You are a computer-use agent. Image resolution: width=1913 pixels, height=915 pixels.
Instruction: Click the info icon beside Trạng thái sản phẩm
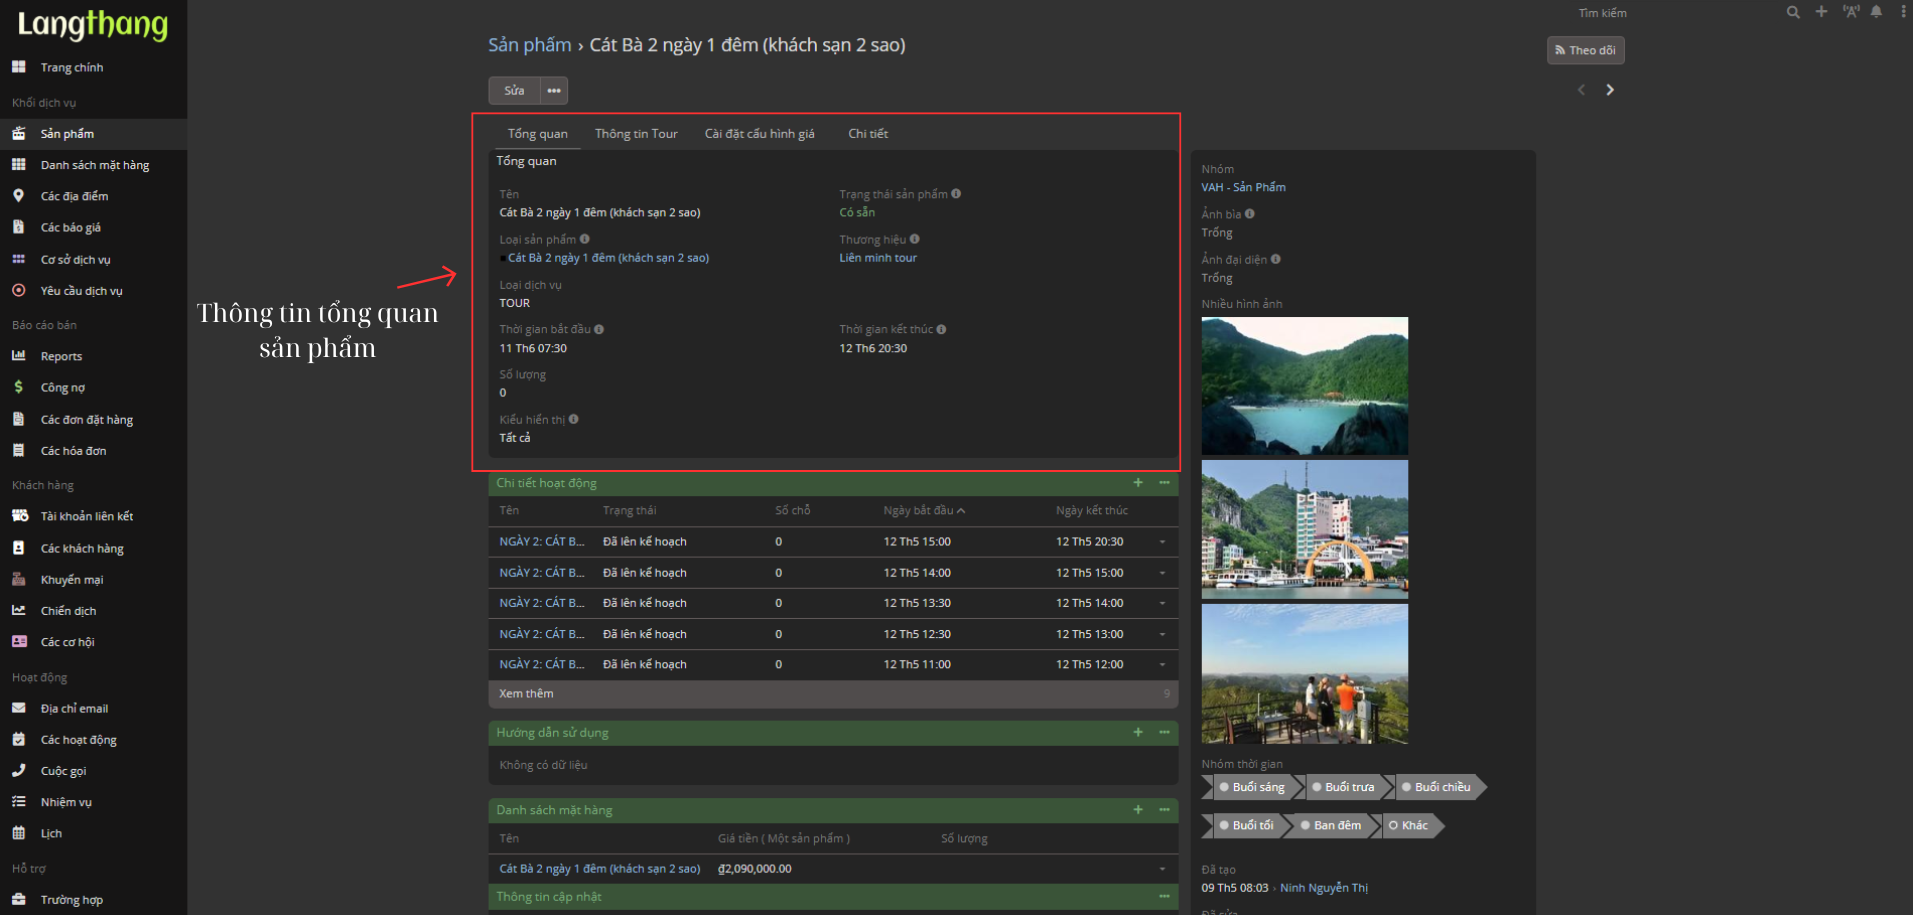(x=956, y=194)
